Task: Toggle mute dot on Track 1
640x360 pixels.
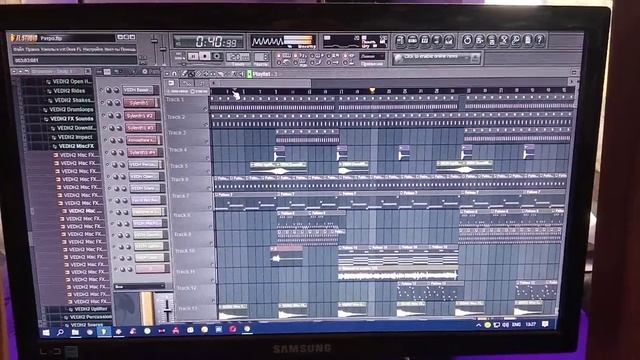Action: [205, 109]
